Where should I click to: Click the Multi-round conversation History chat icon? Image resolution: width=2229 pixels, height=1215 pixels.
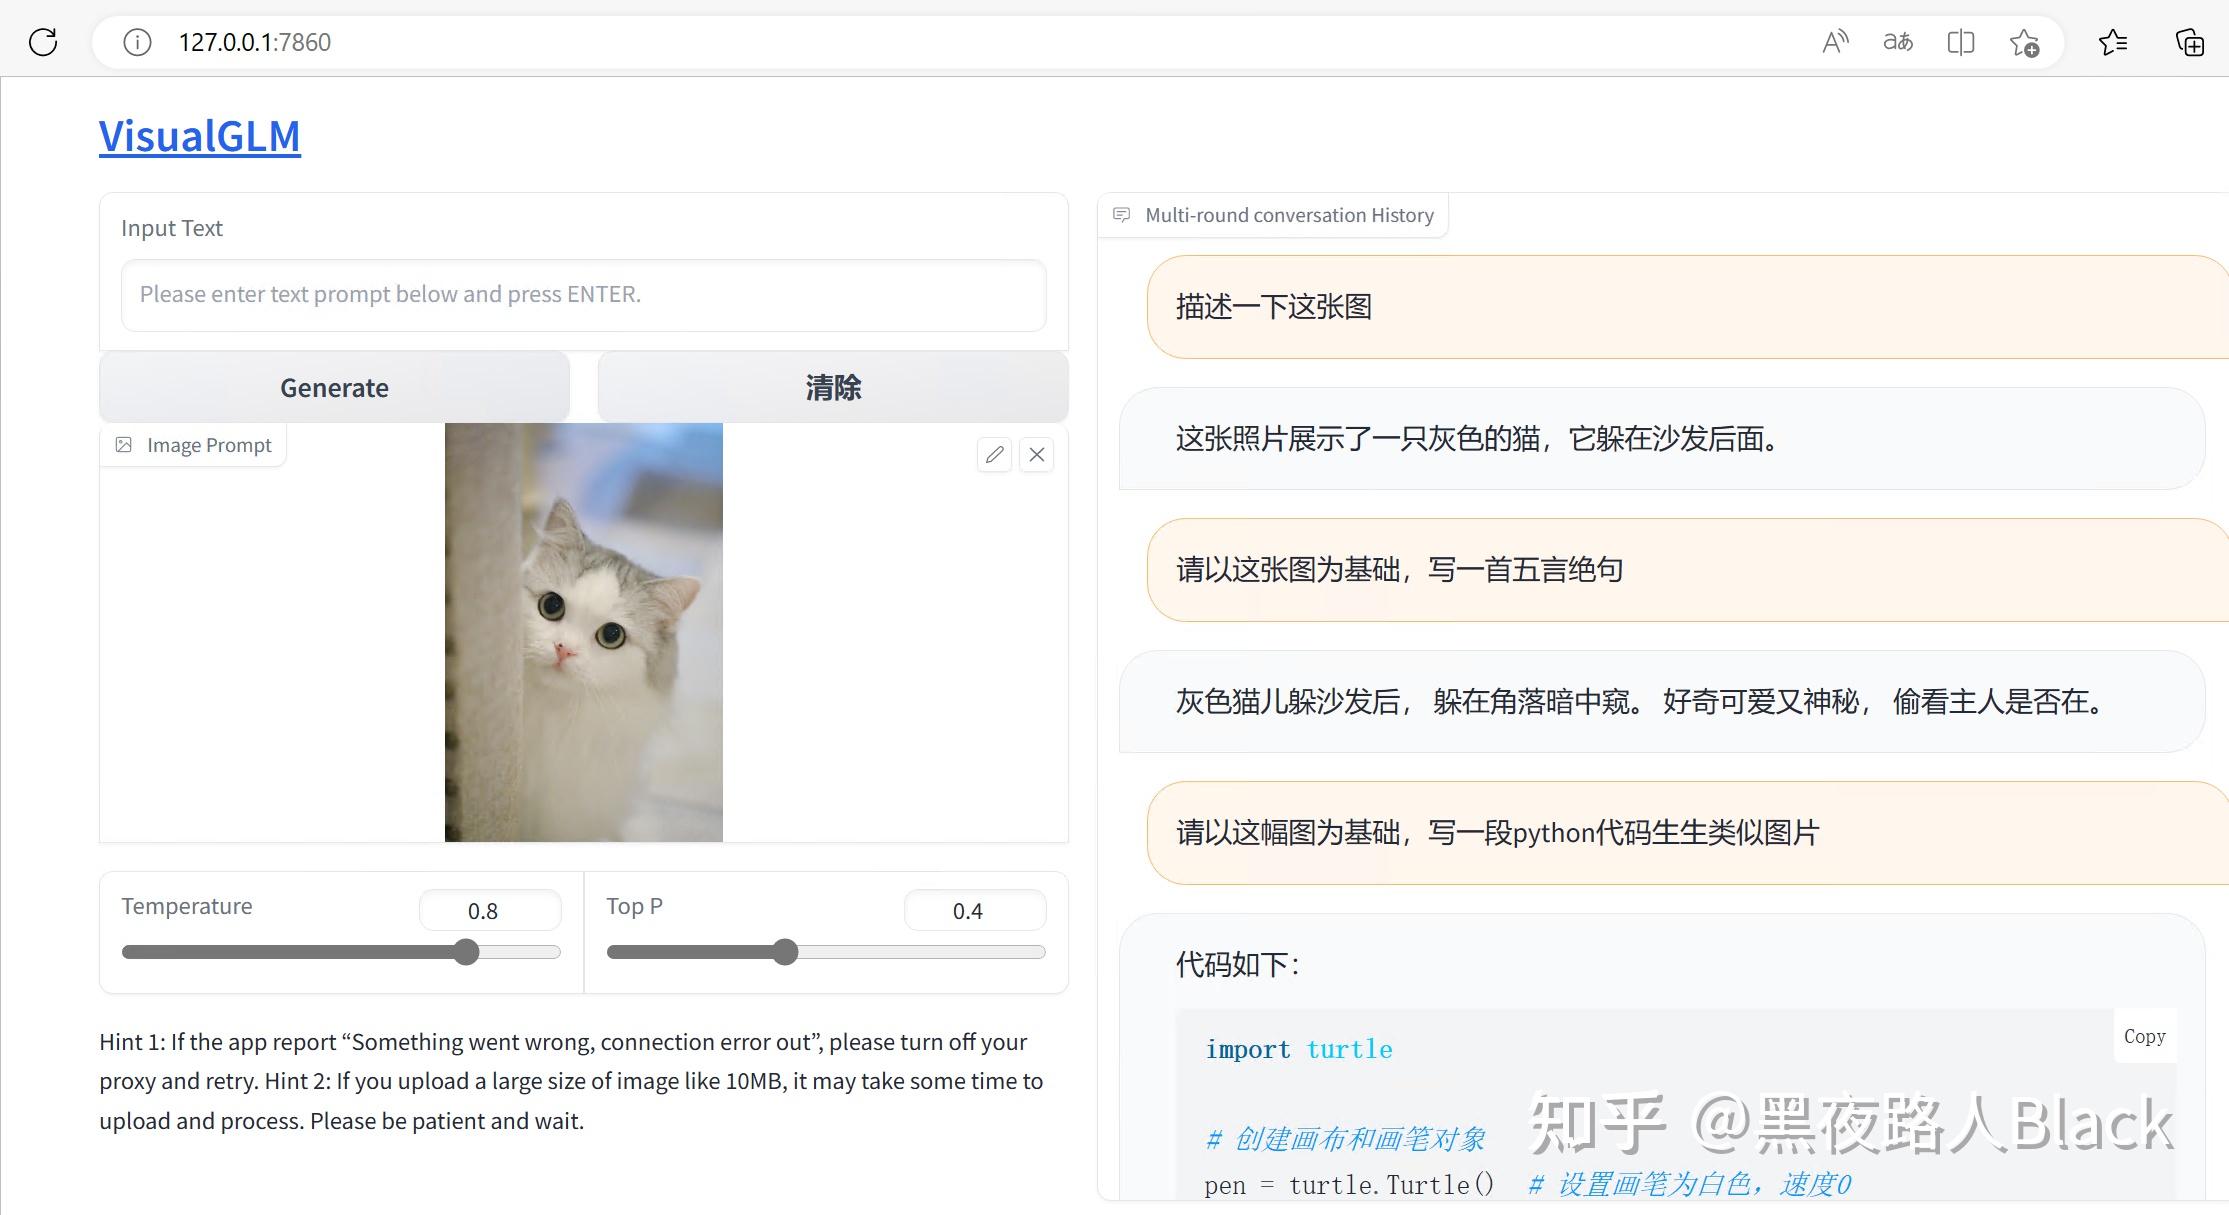[x=1122, y=214]
